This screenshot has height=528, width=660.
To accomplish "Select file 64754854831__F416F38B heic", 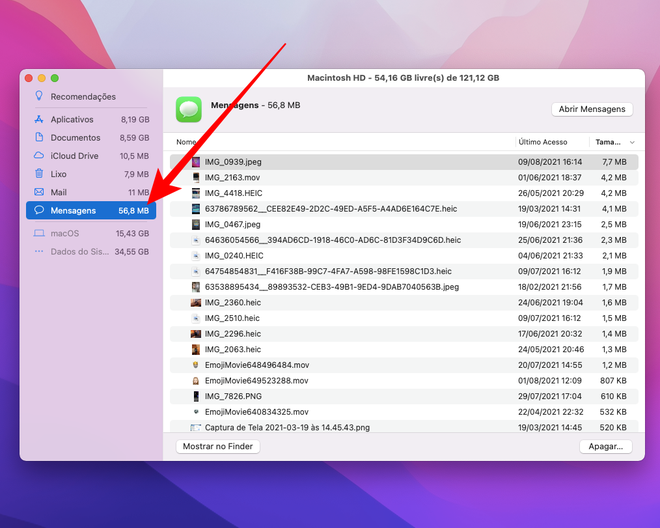I will 328,271.
